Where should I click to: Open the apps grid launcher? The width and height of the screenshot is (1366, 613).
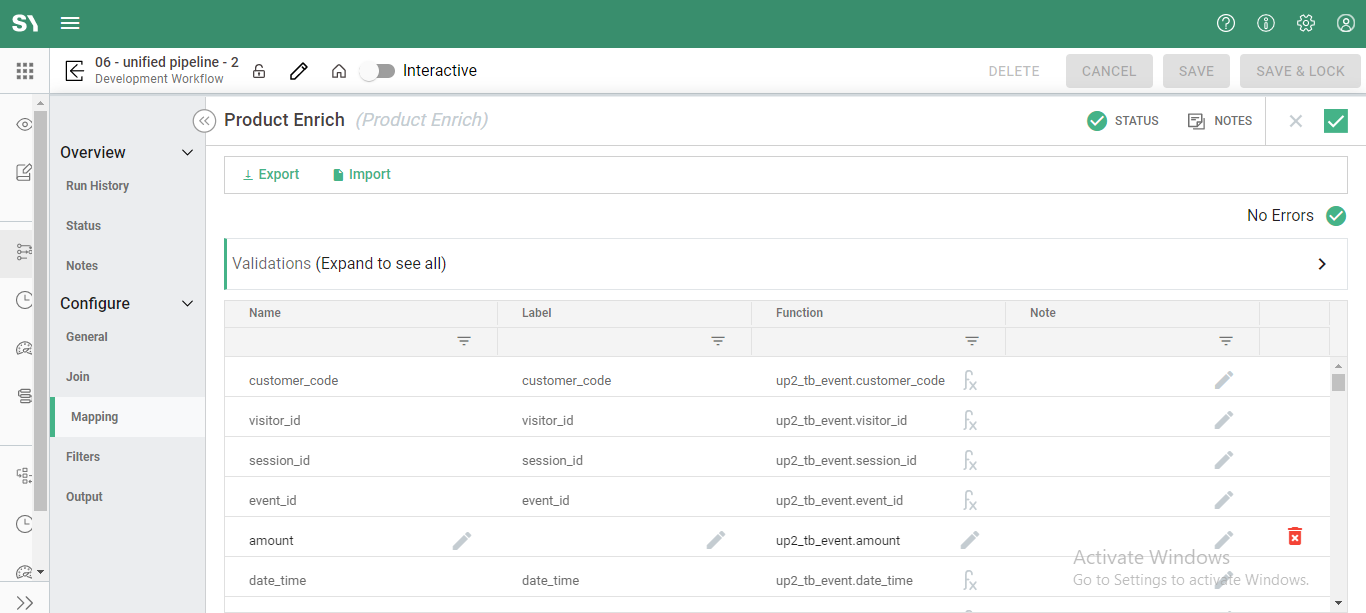[25, 71]
